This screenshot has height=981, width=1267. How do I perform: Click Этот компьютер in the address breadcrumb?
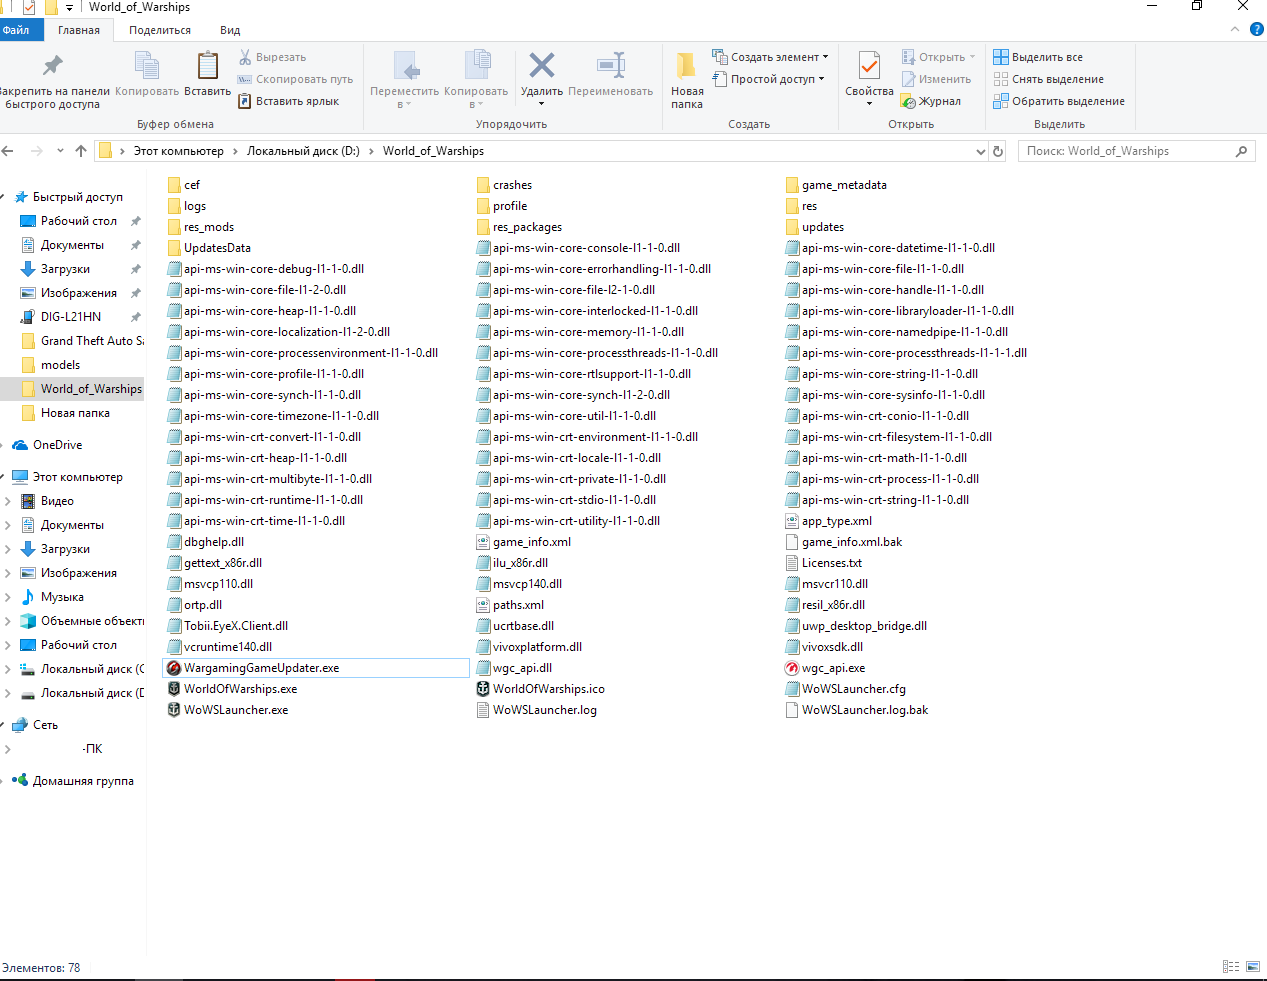coord(179,151)
